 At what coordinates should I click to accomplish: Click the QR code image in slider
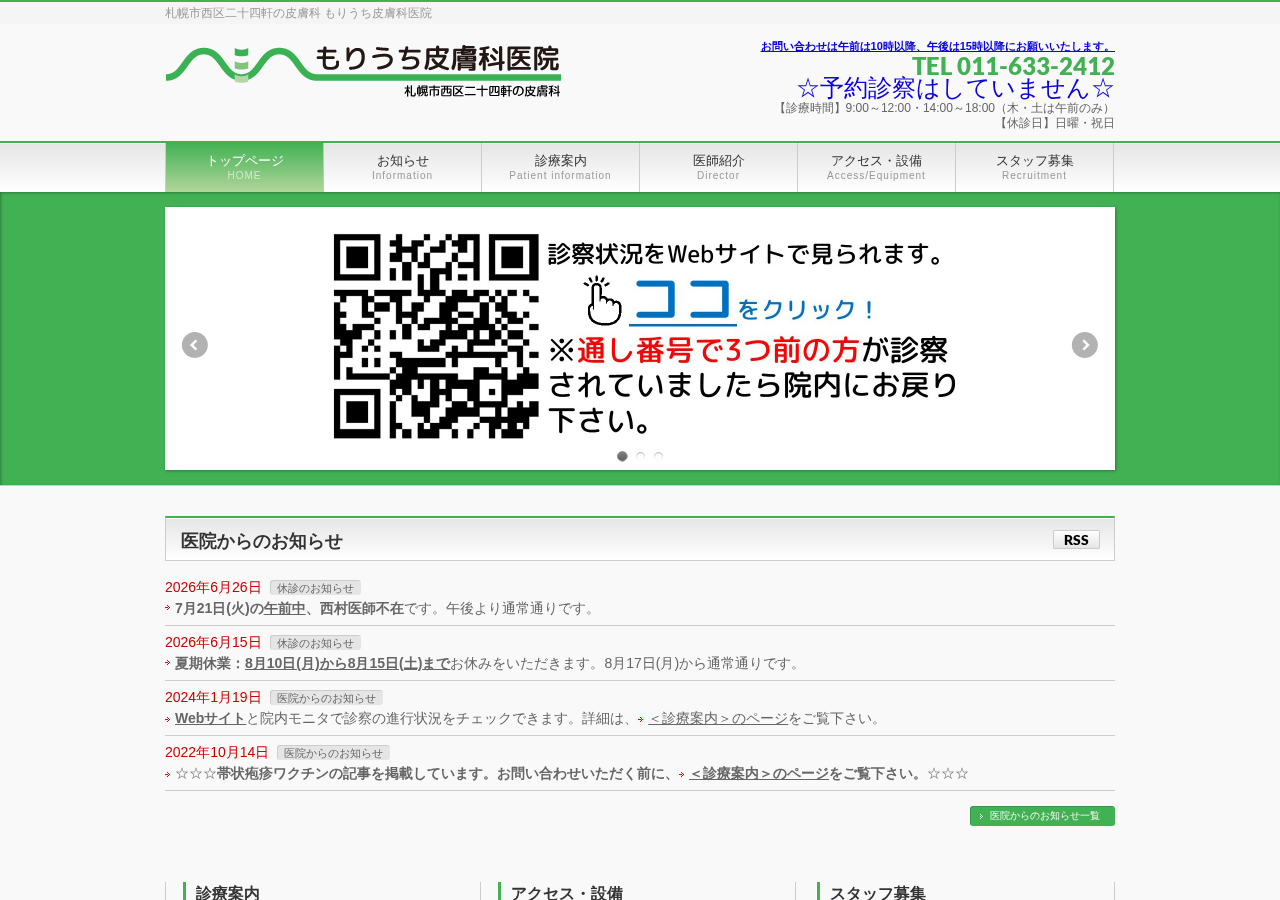click(x=436, y=336)
